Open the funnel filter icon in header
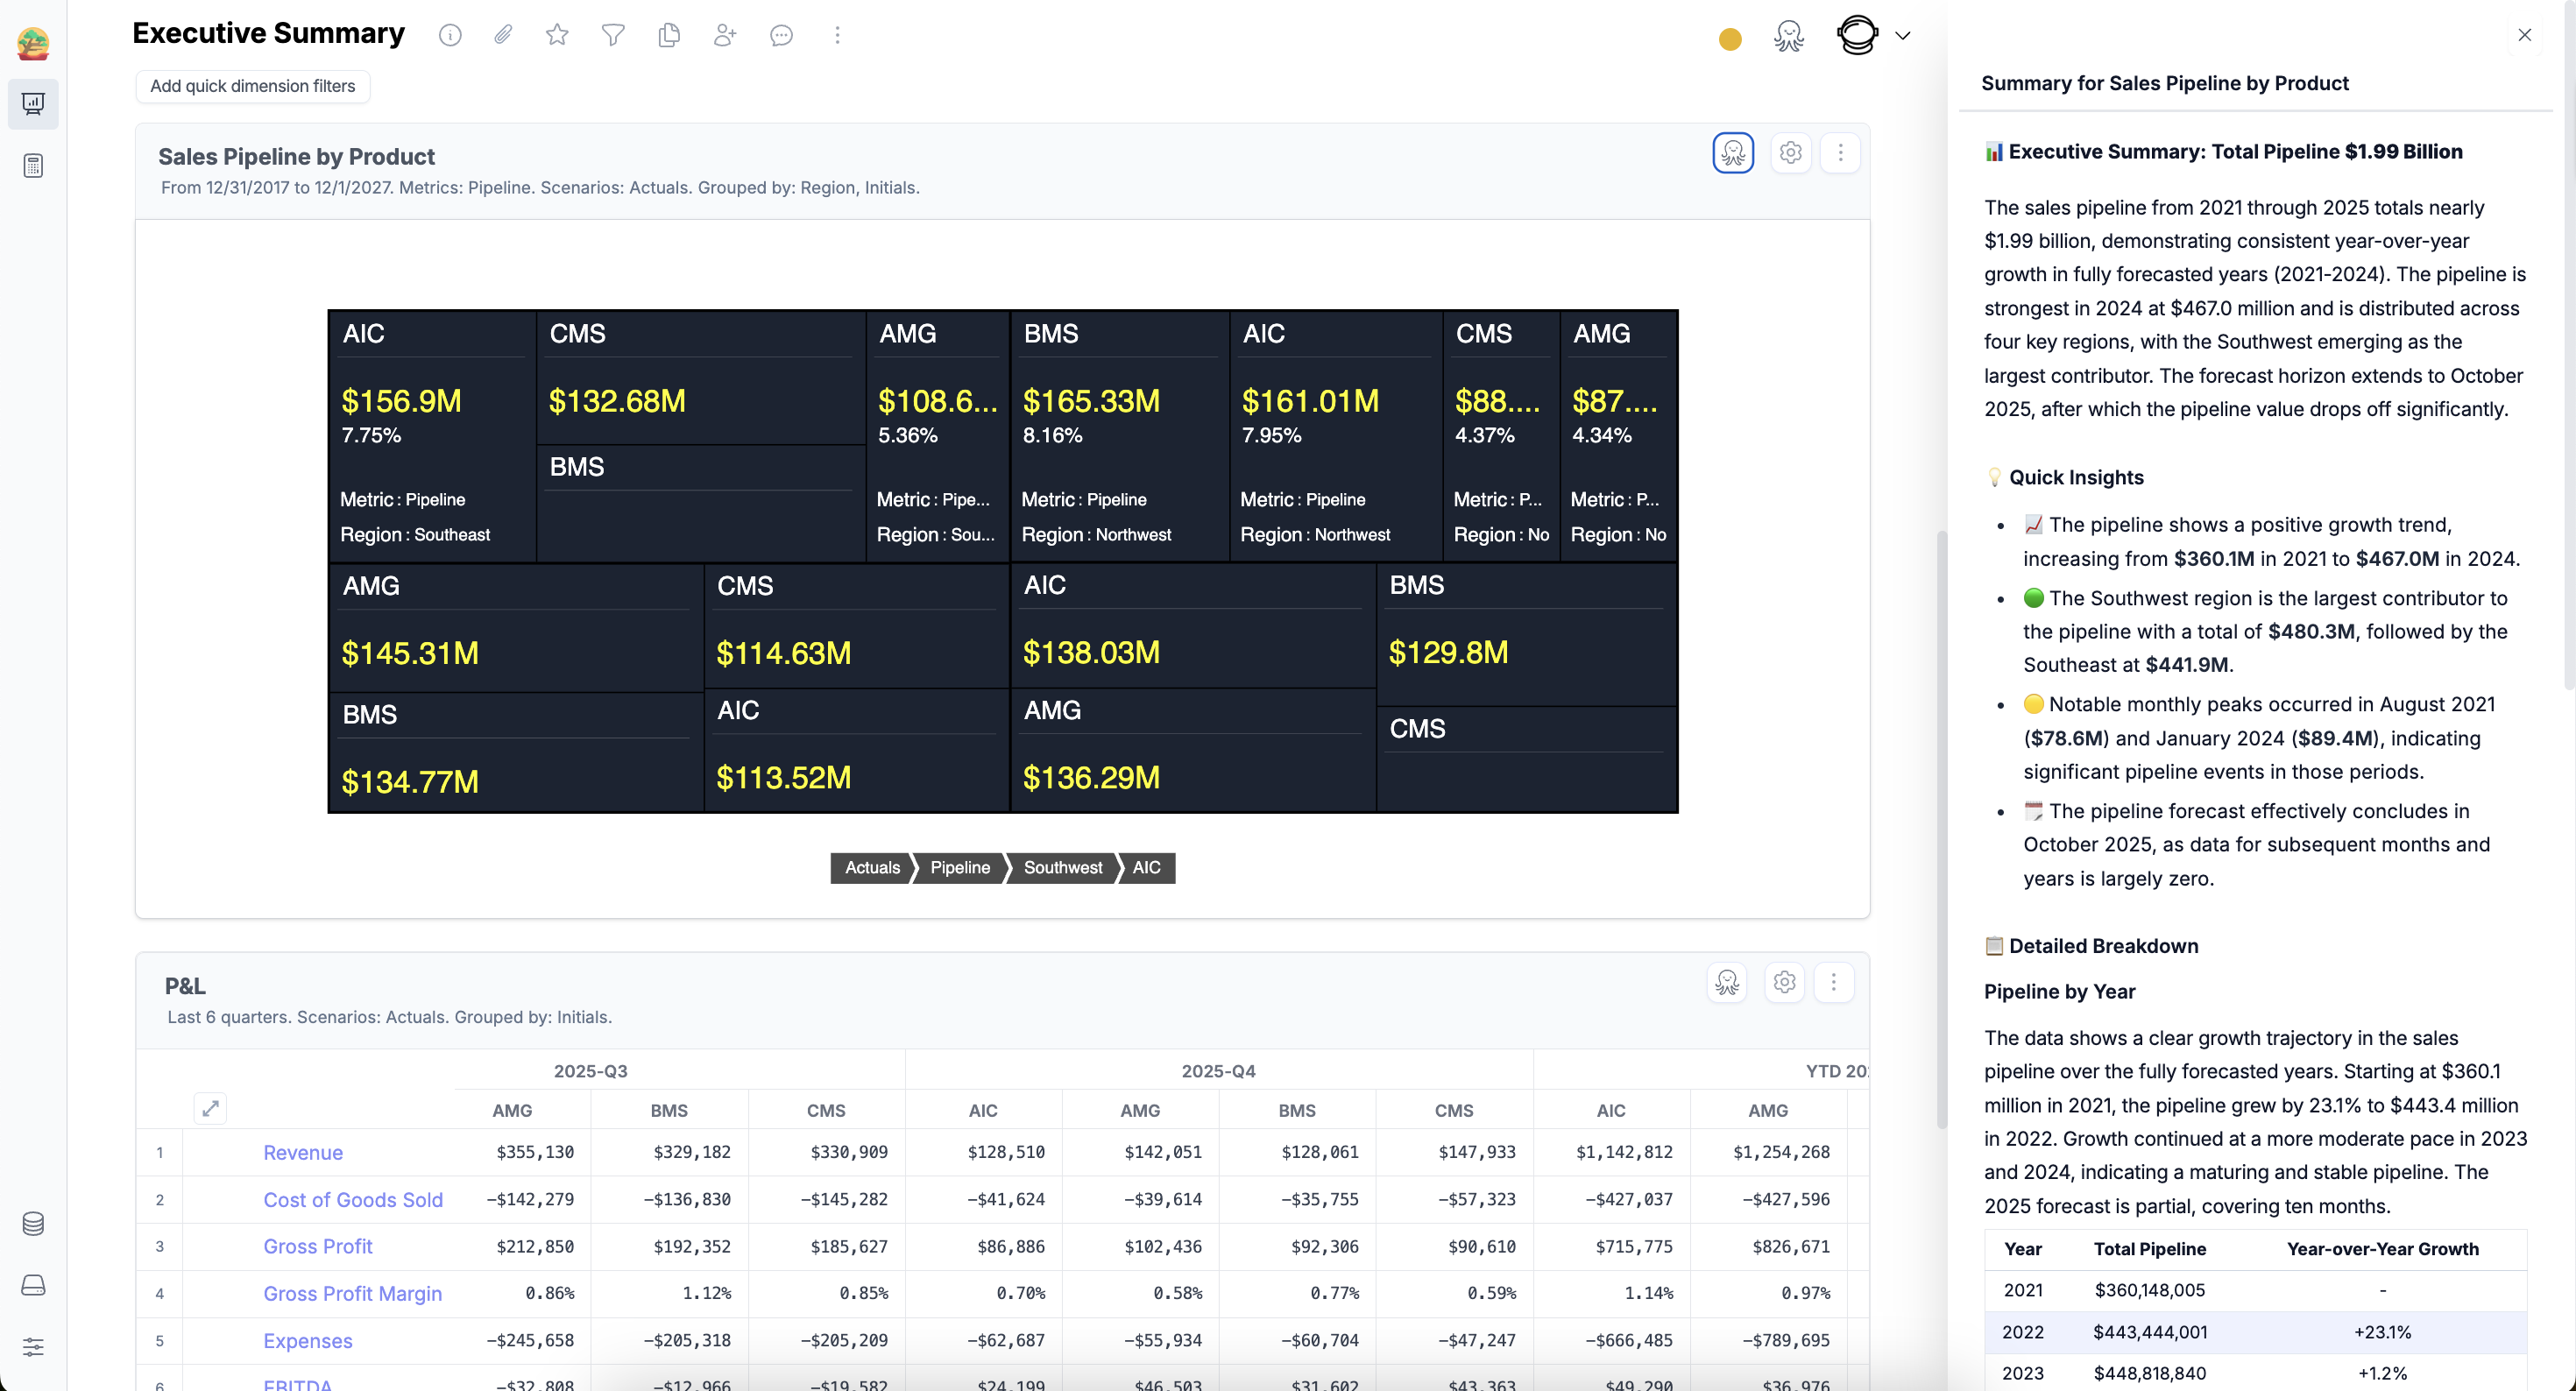Screen dimensions: 2576x1391 (613, 35)
